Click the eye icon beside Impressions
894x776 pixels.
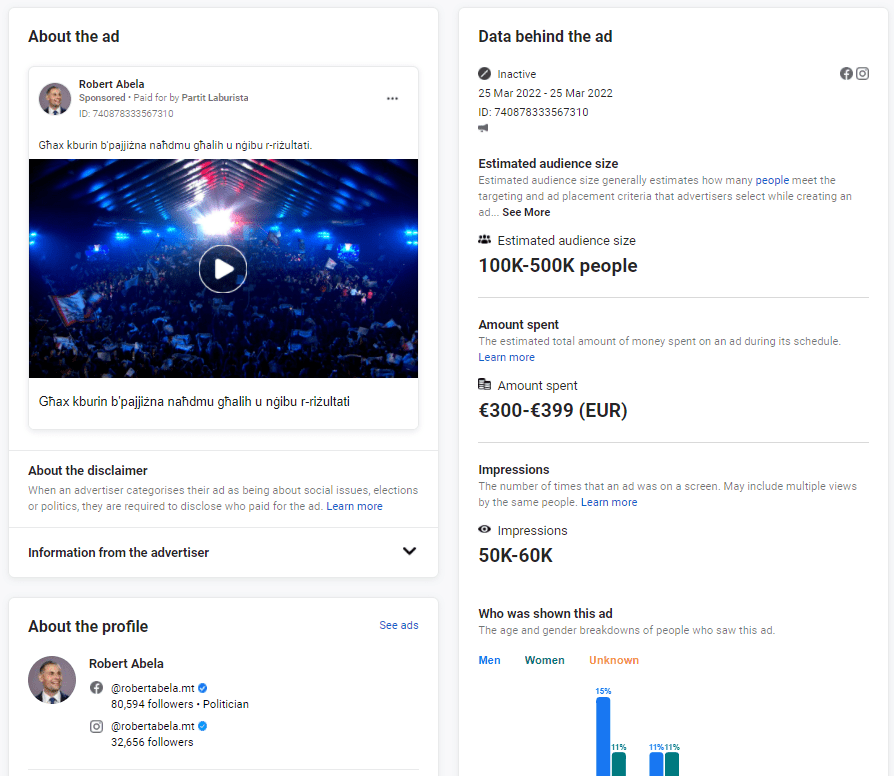coord(485,530)
